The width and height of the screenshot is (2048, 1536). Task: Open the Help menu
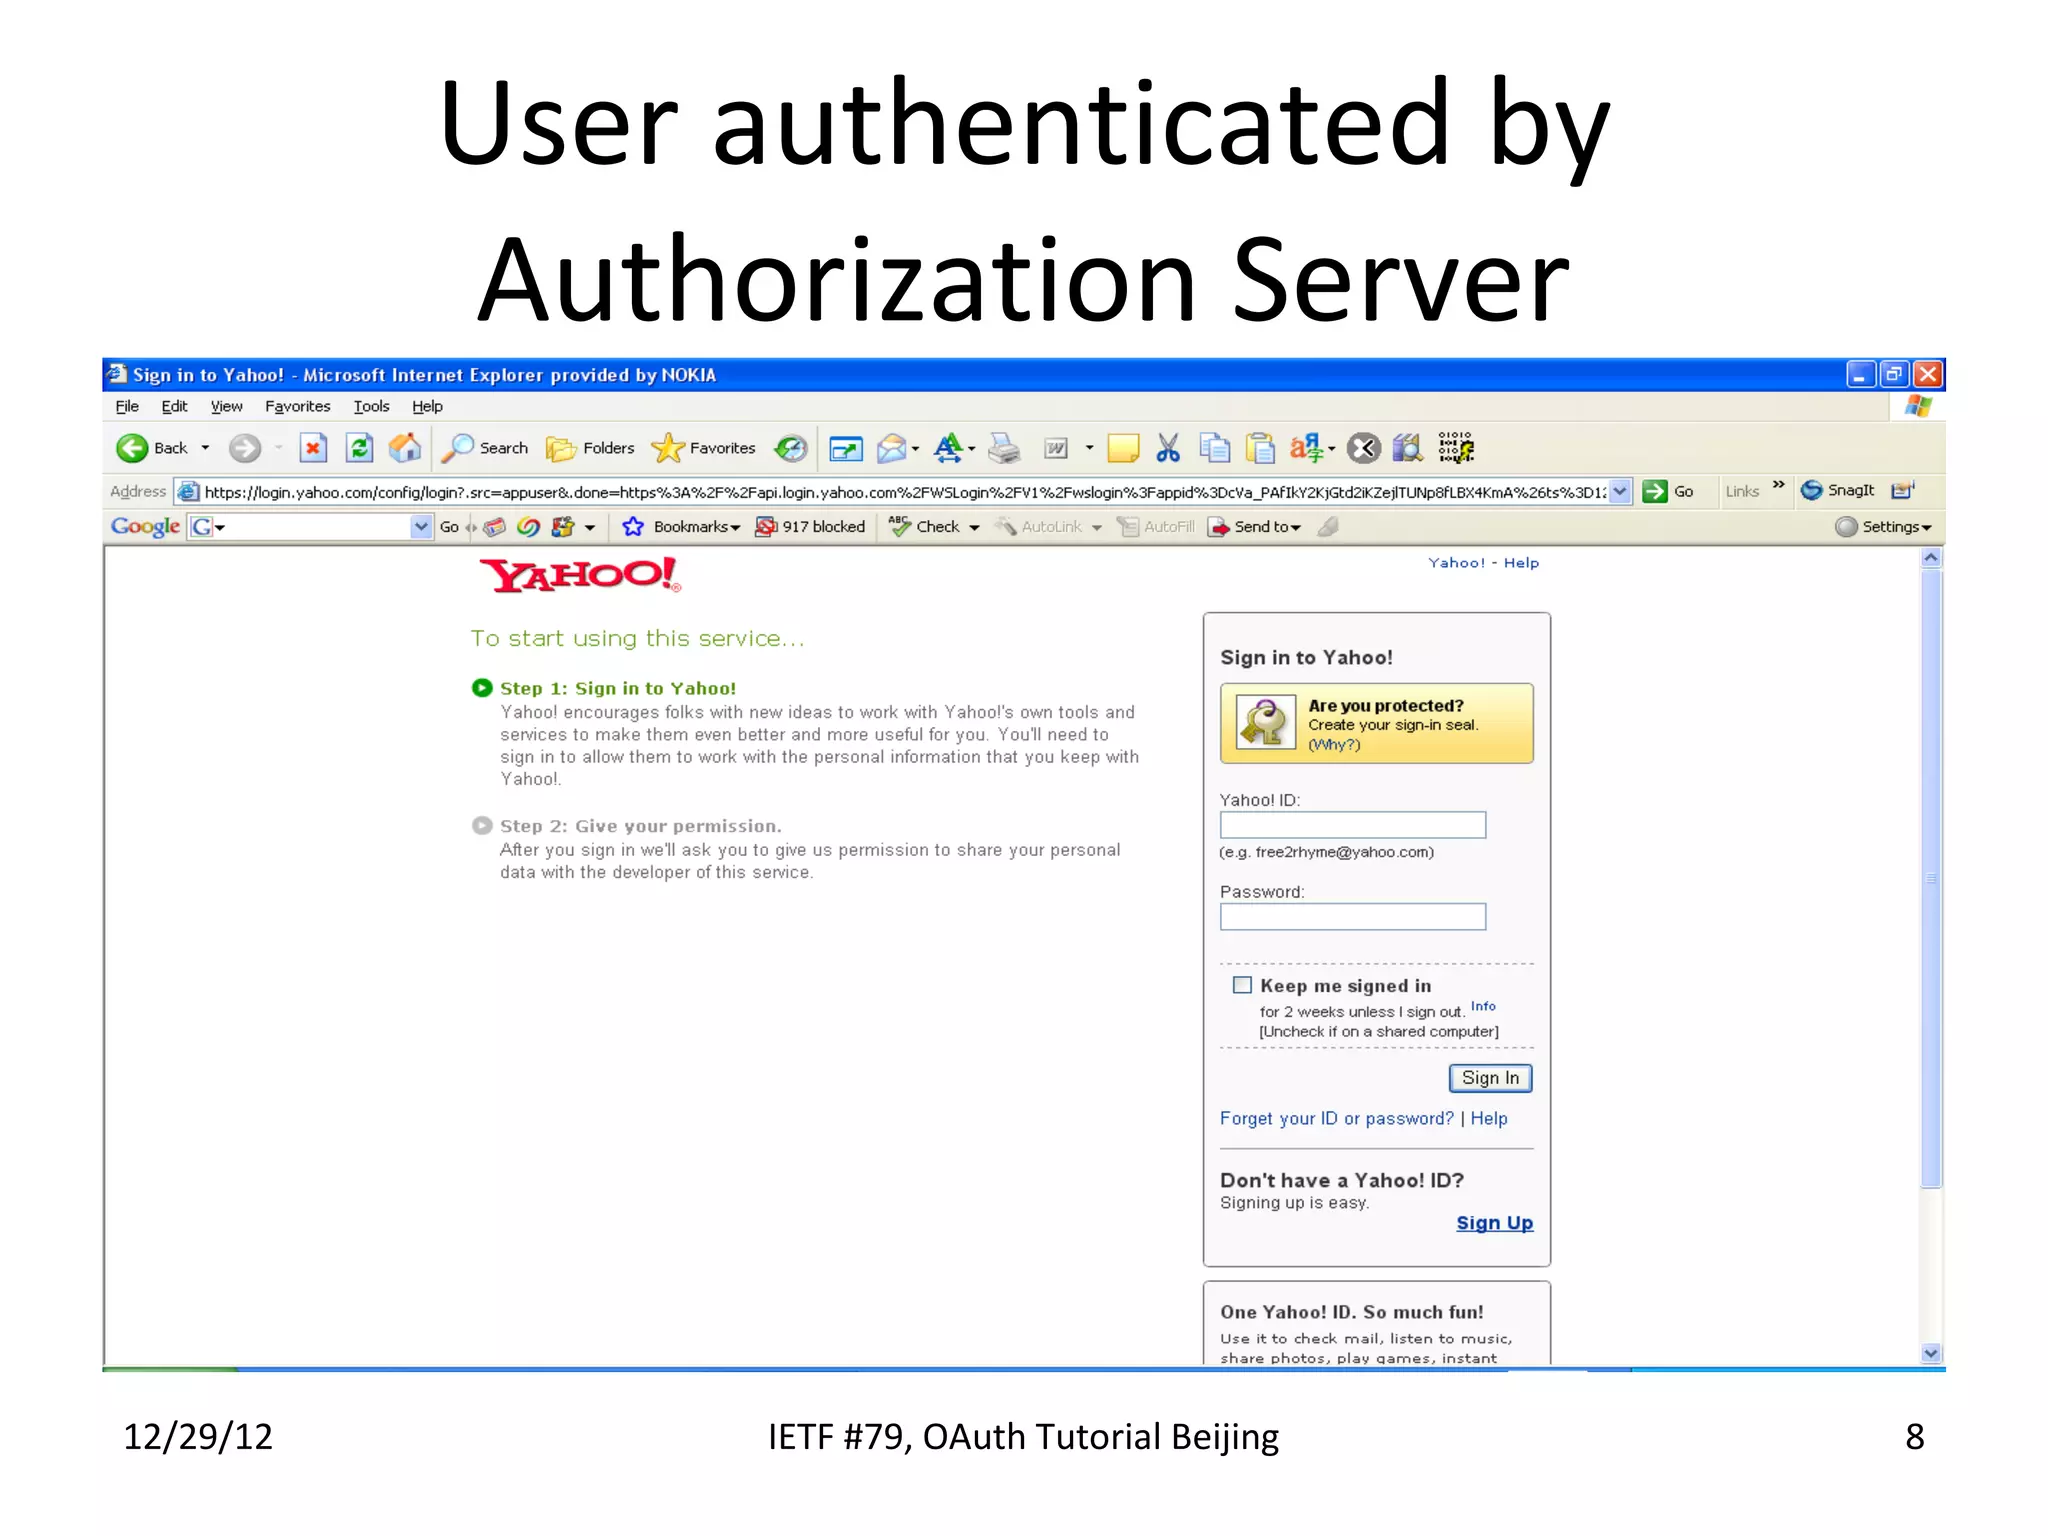coord(427,406)
